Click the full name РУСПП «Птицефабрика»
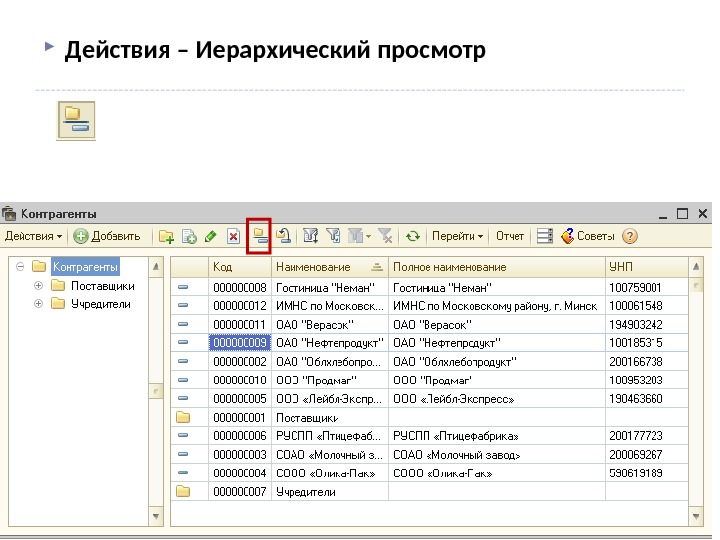This screenshot has height=540, width=720. point(497,436)
